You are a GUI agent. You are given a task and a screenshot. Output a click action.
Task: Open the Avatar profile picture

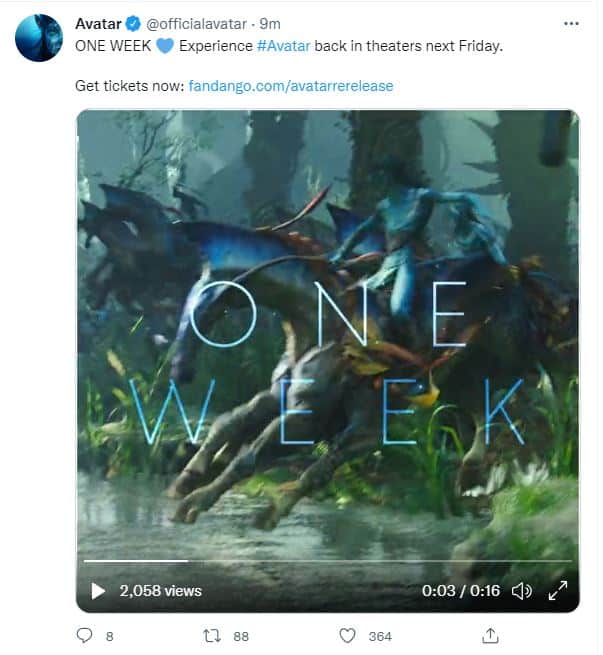39,38
